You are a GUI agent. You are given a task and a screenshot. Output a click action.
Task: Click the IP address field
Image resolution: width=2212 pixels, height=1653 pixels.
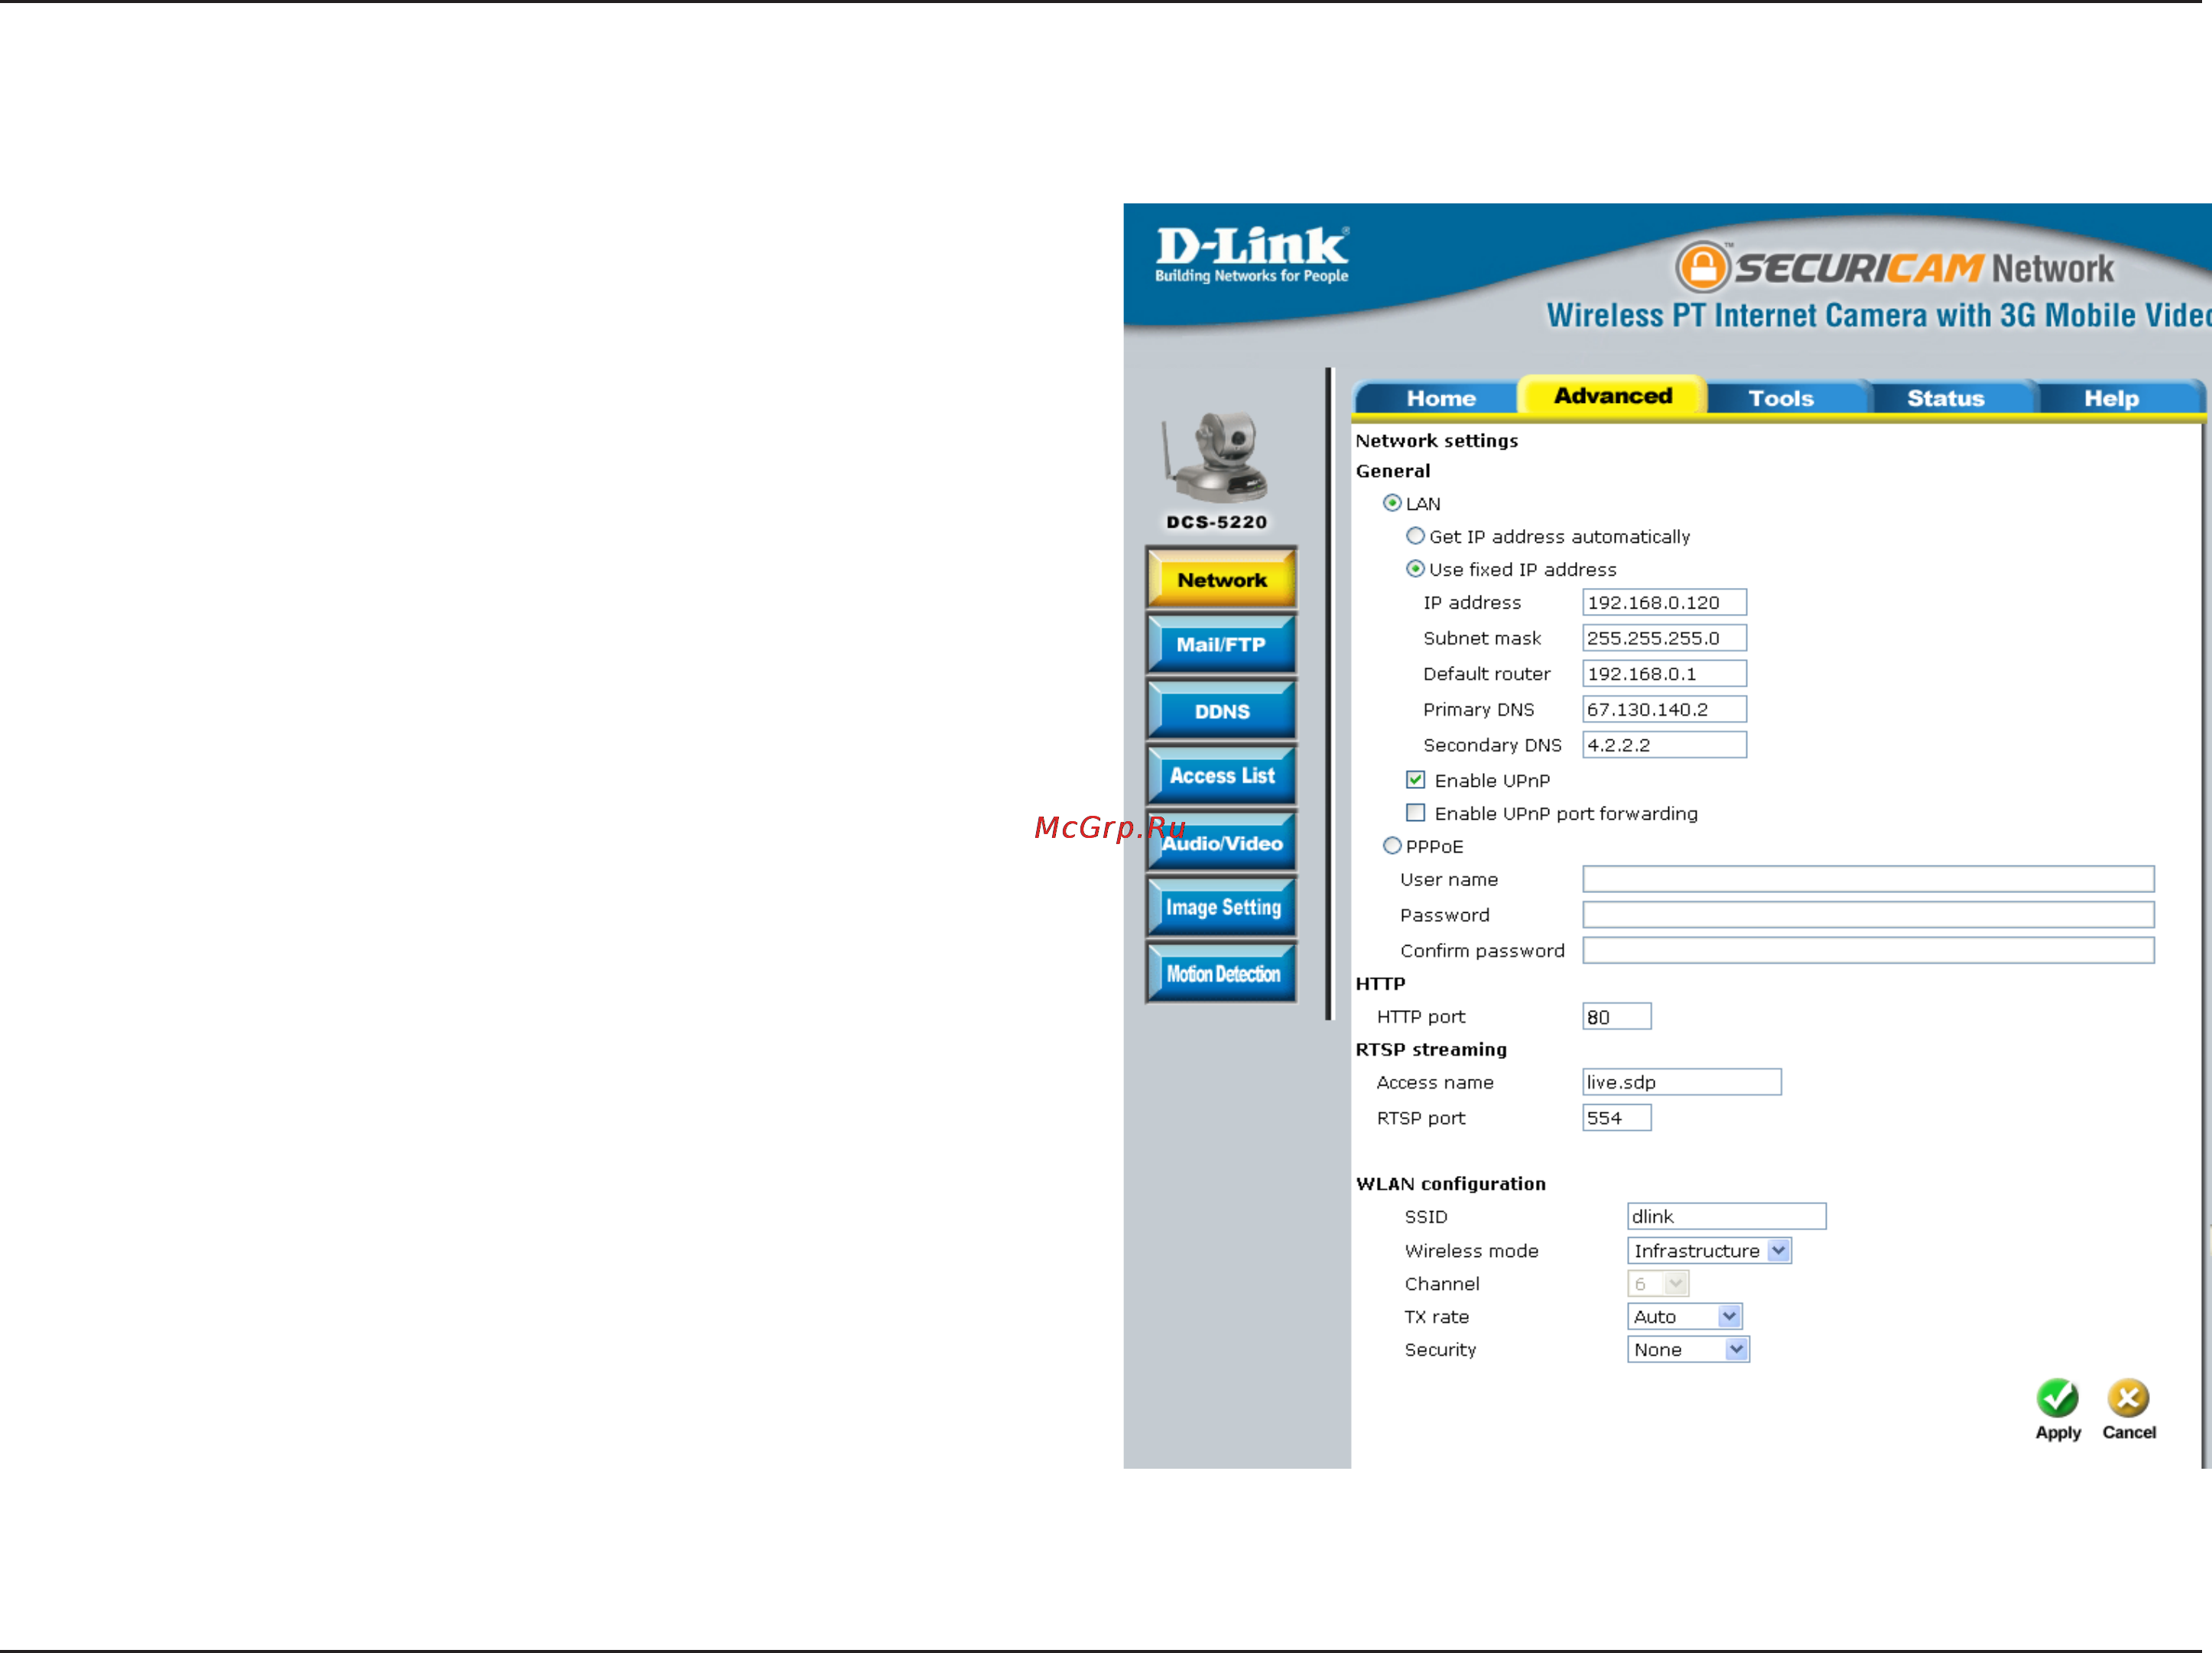tap(1664, 602)
